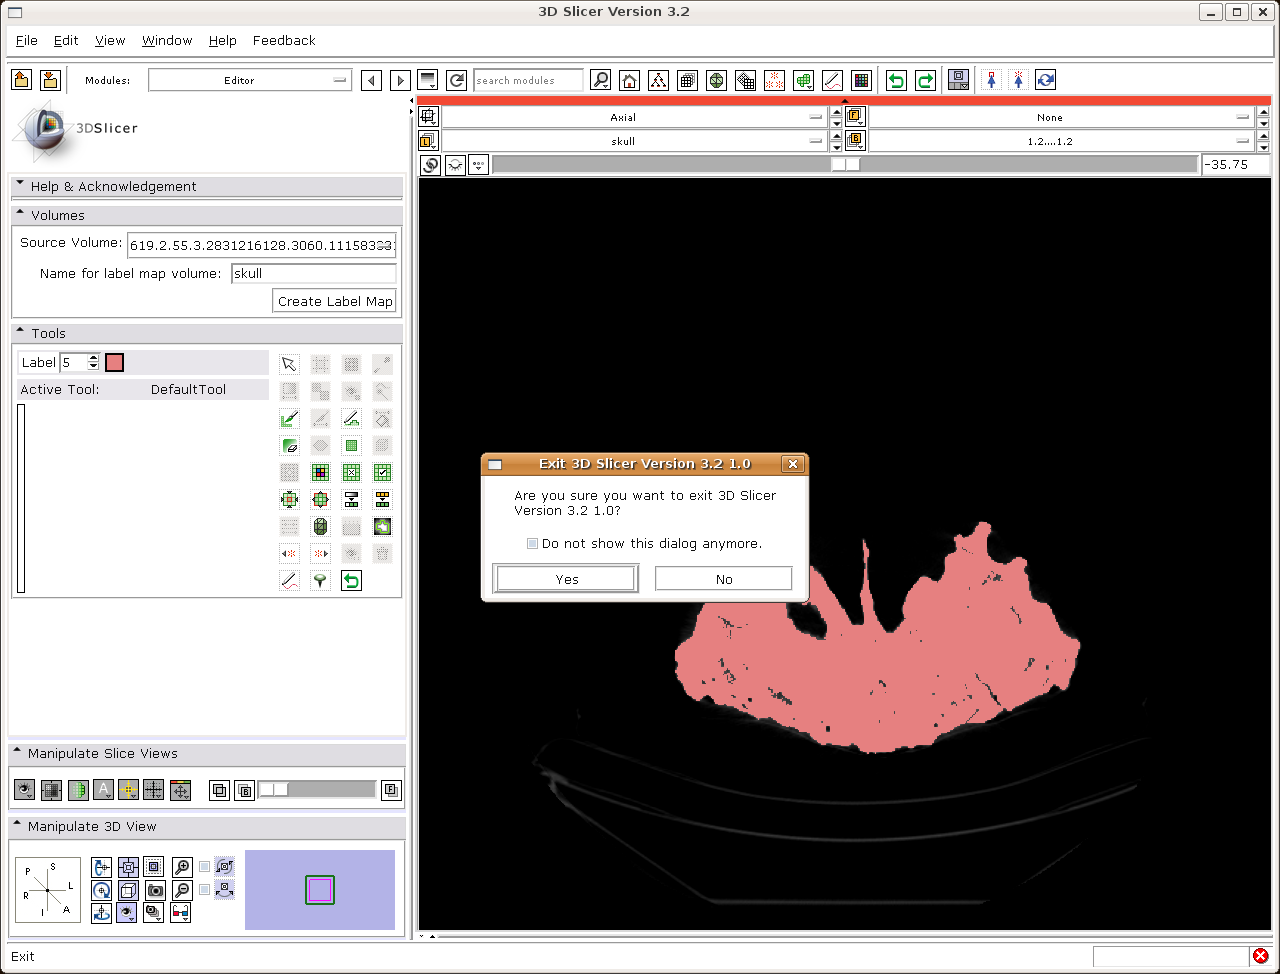Open the Help menu
The width and height of the screenshot is (1280, 974).
point(222,41)
